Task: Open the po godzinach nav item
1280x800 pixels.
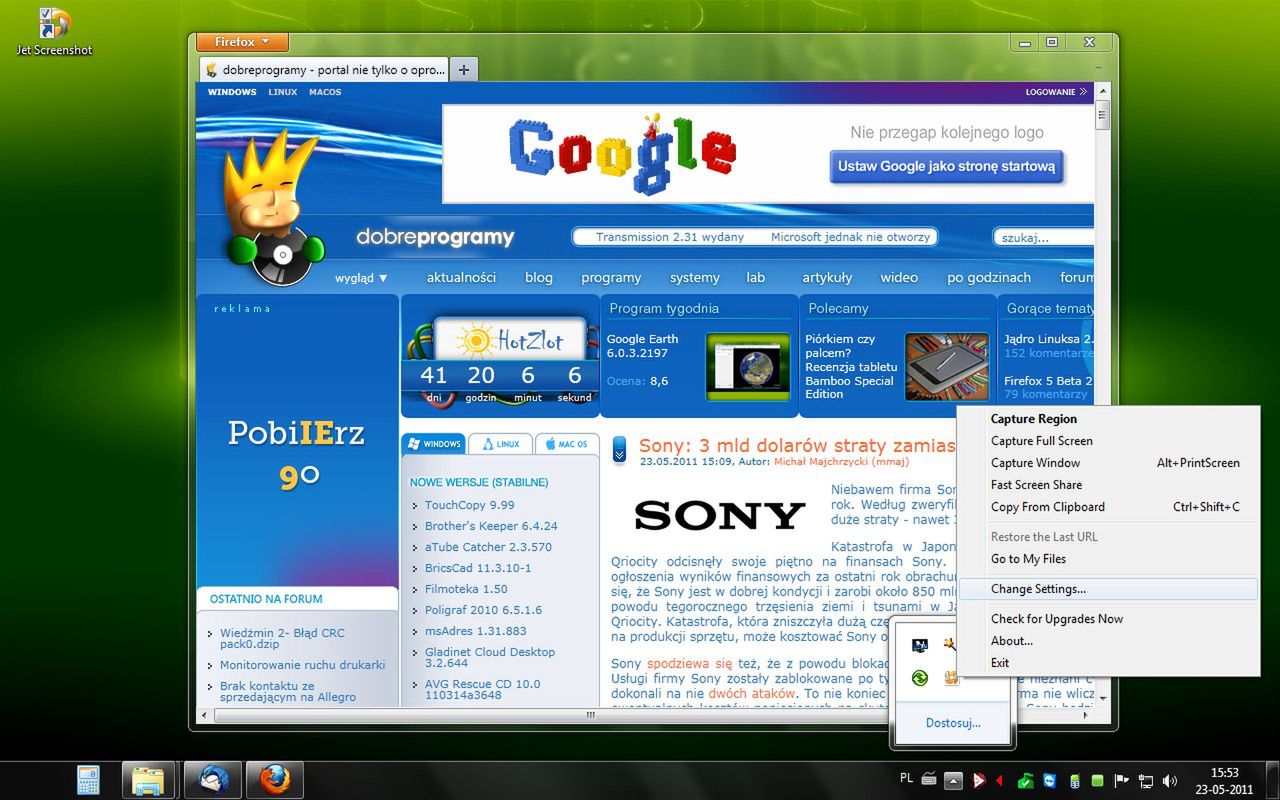Action: point(989,278)
